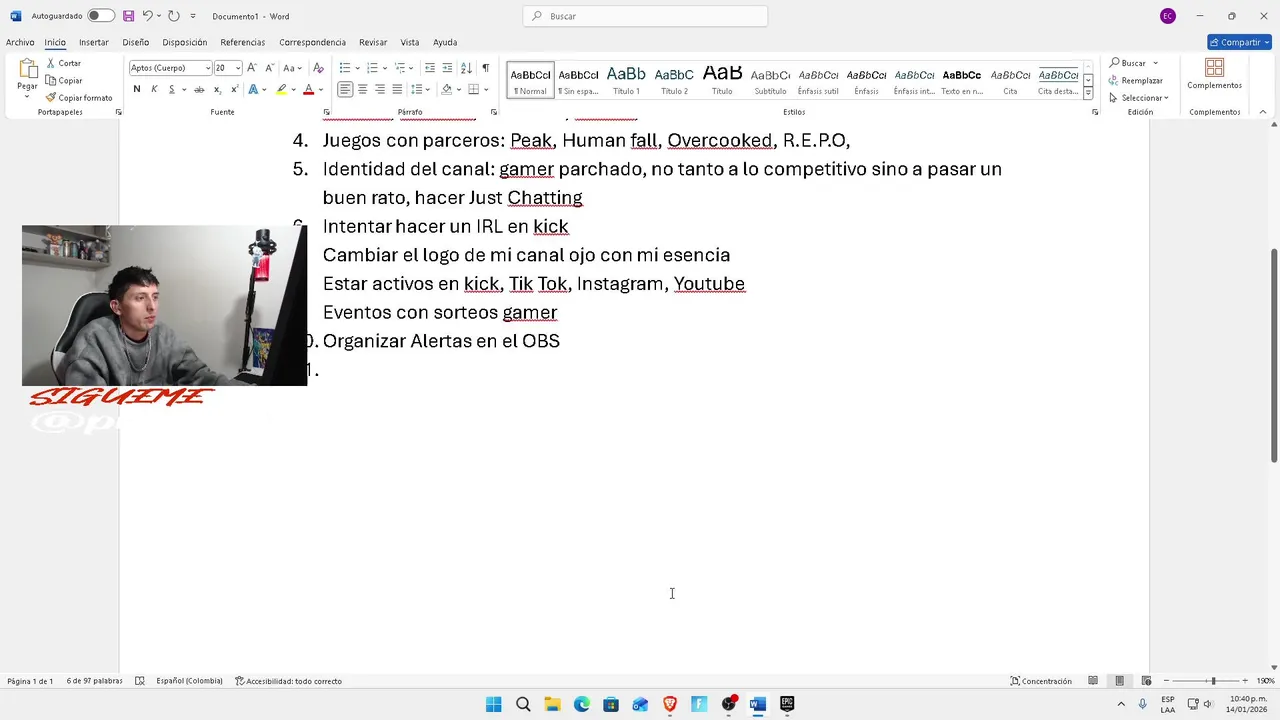Apply yellow text highlight color
Viewport: 1280px width, 720px height.
[282, 89]
